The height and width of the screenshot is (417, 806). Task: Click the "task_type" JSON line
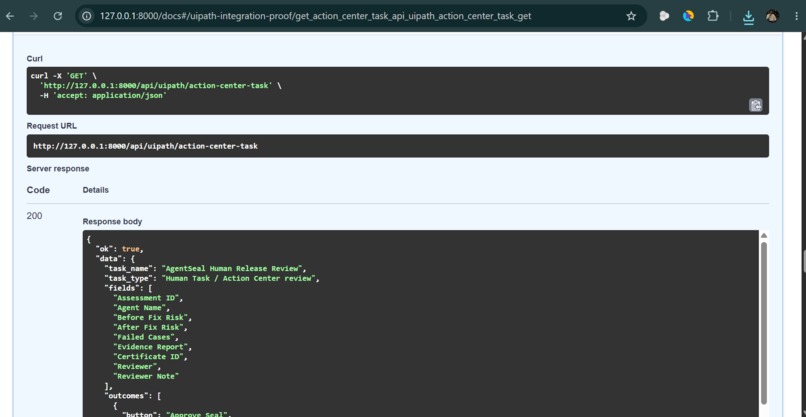(212, 278)
